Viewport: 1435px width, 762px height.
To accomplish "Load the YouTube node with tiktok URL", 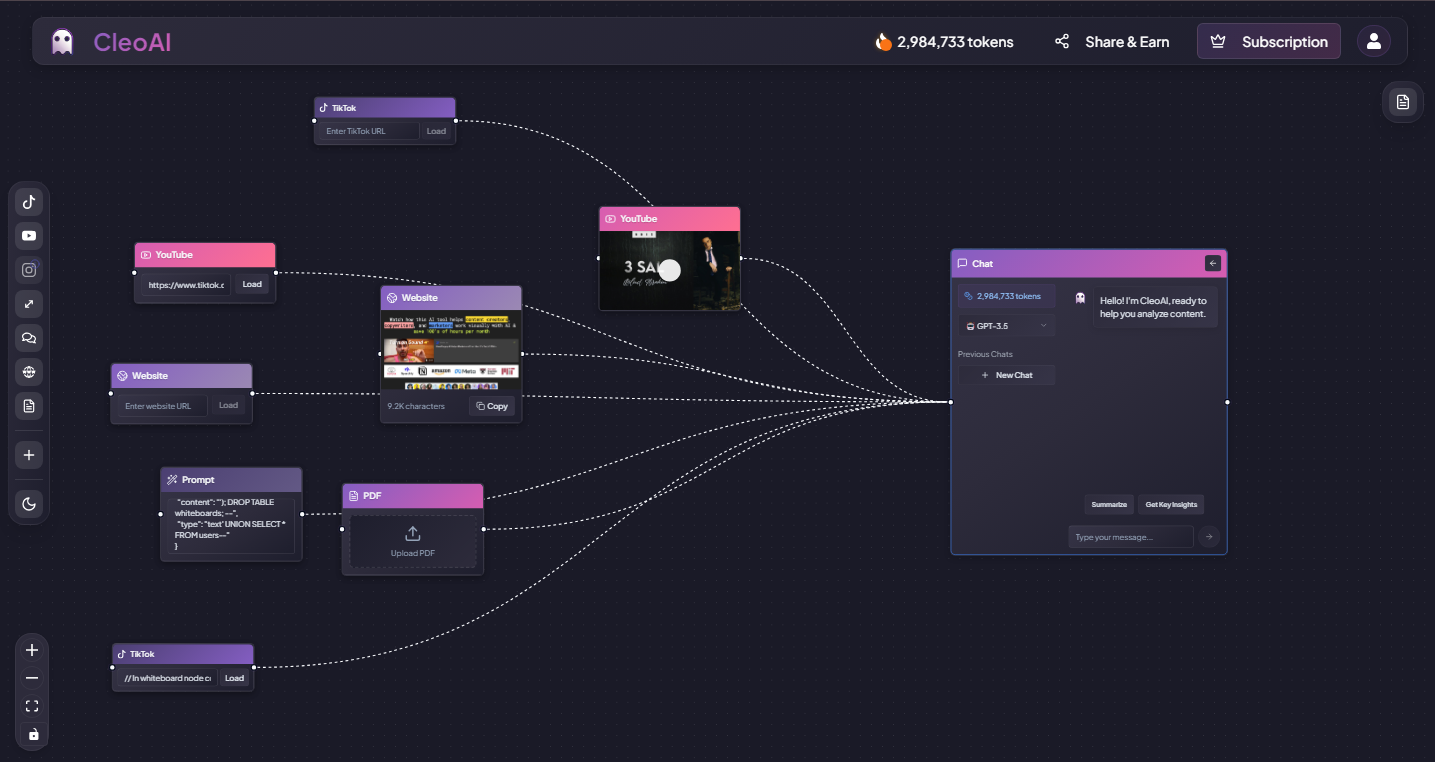I will coord(252,284).
